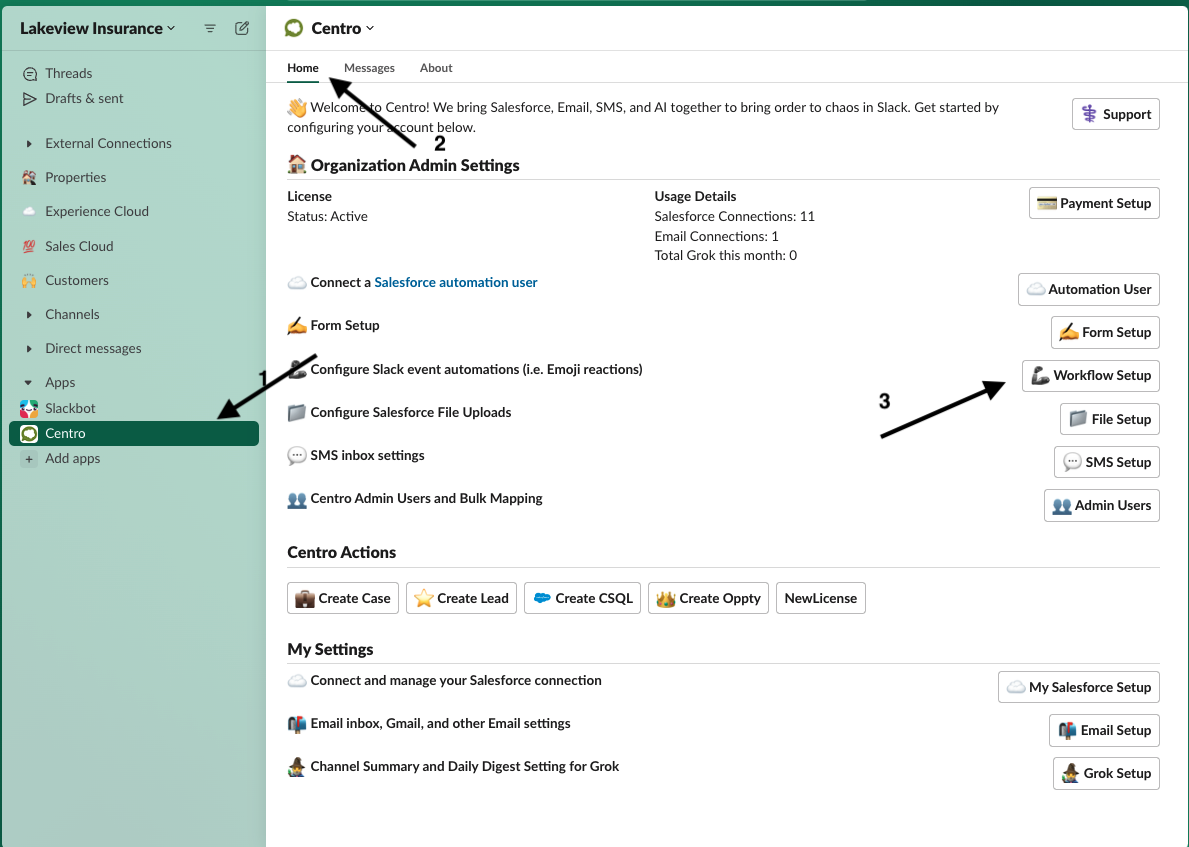Click the Automation User button
The width and height of the screenshot is (1189, 847).
1089,290
